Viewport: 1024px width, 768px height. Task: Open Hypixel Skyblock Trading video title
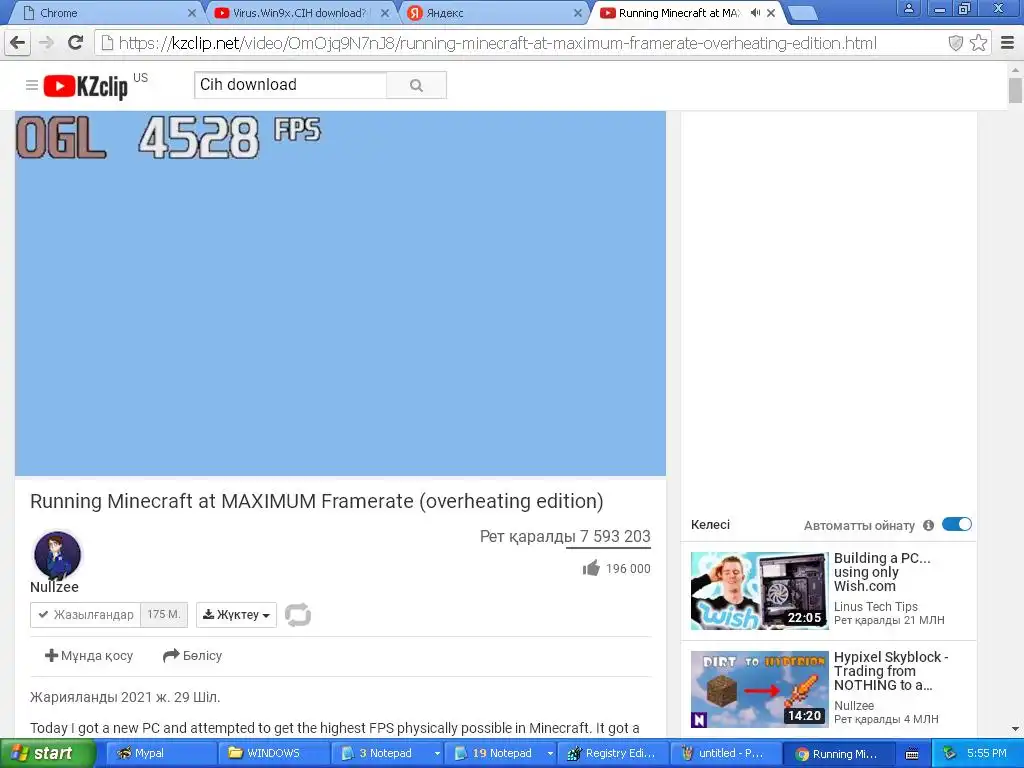point(891,671)
